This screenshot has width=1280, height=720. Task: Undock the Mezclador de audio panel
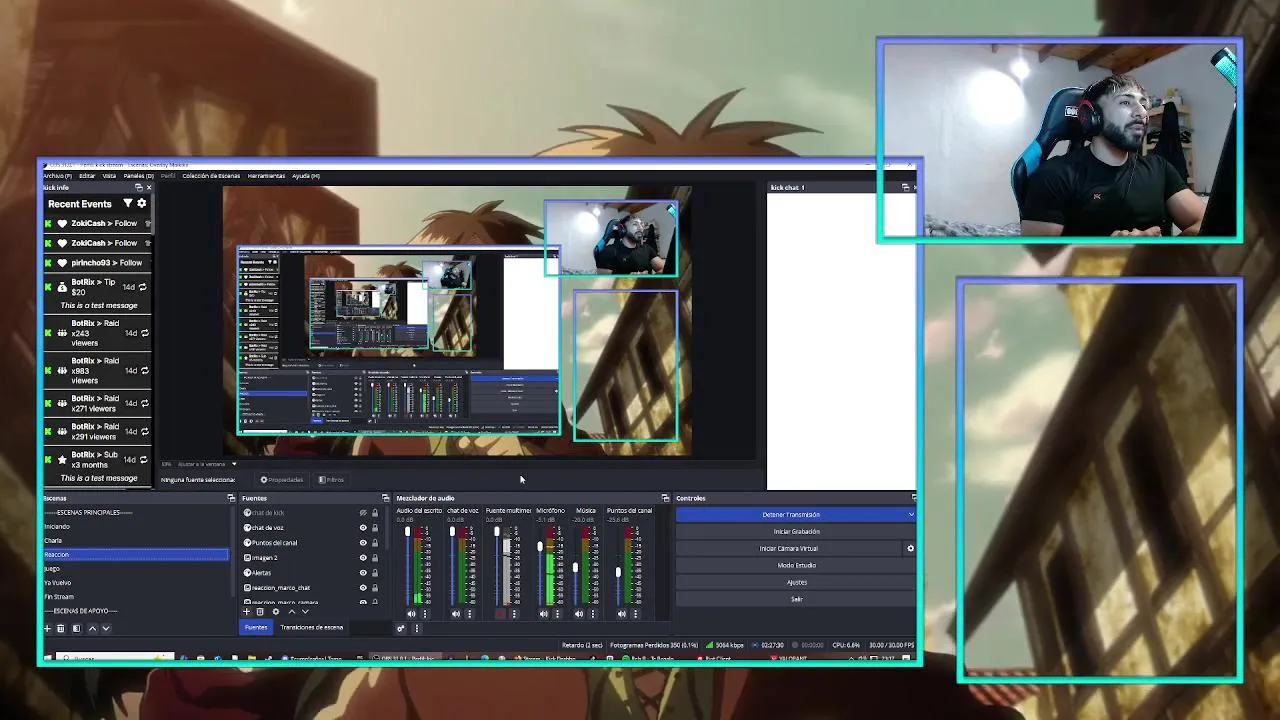point(665,498)
